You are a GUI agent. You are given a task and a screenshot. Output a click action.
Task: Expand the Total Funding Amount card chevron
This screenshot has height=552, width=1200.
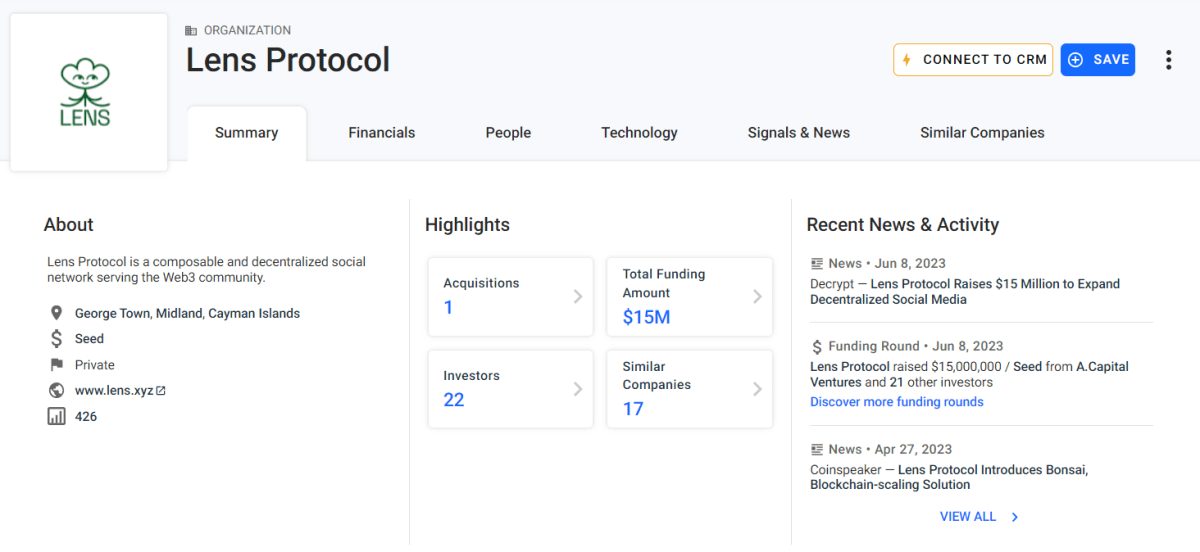pyautogui.click(x=757, y=297)
